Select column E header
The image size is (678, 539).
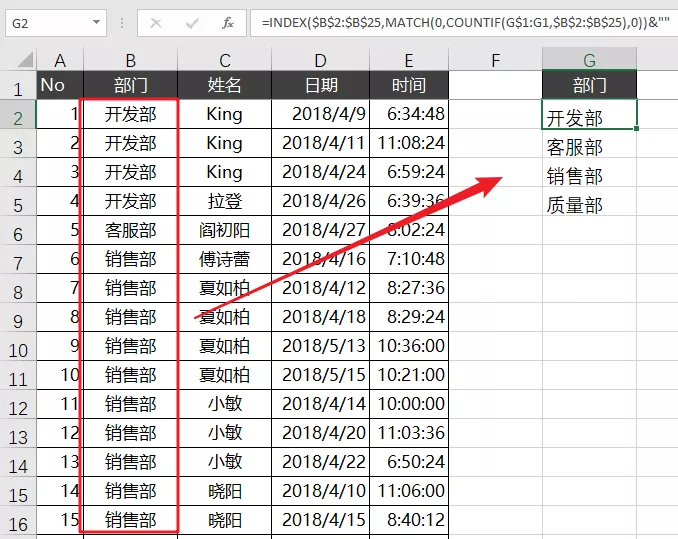409,60
